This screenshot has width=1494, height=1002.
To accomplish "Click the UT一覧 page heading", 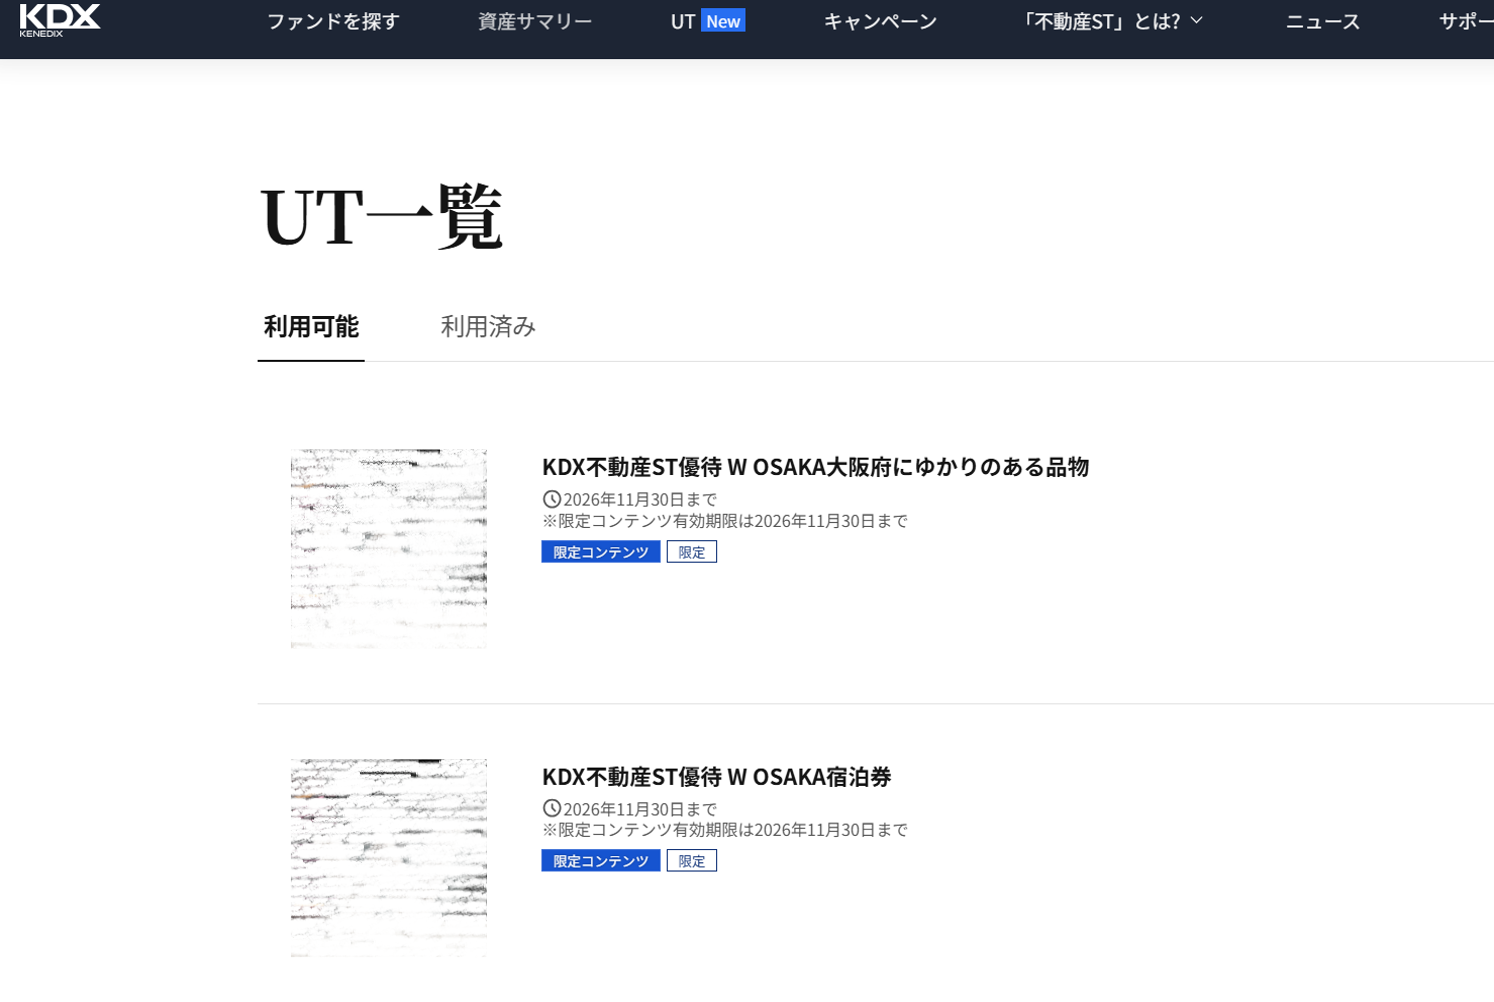I will coord(381,216).
